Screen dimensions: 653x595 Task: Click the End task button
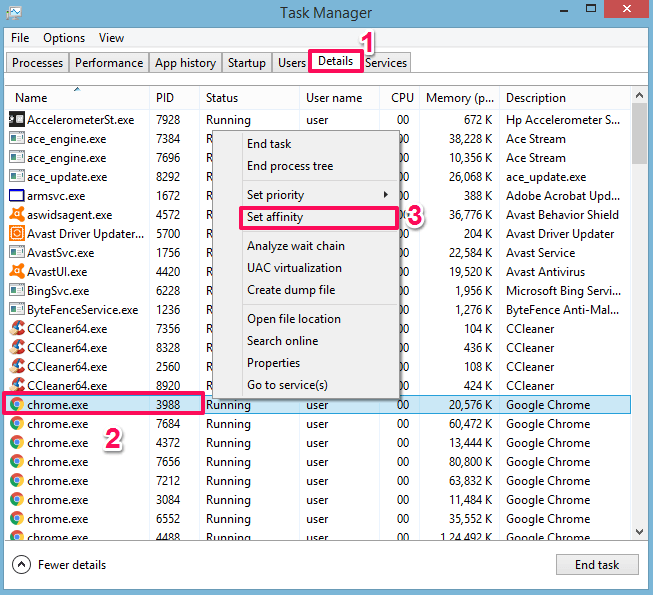tap(597, 565)
